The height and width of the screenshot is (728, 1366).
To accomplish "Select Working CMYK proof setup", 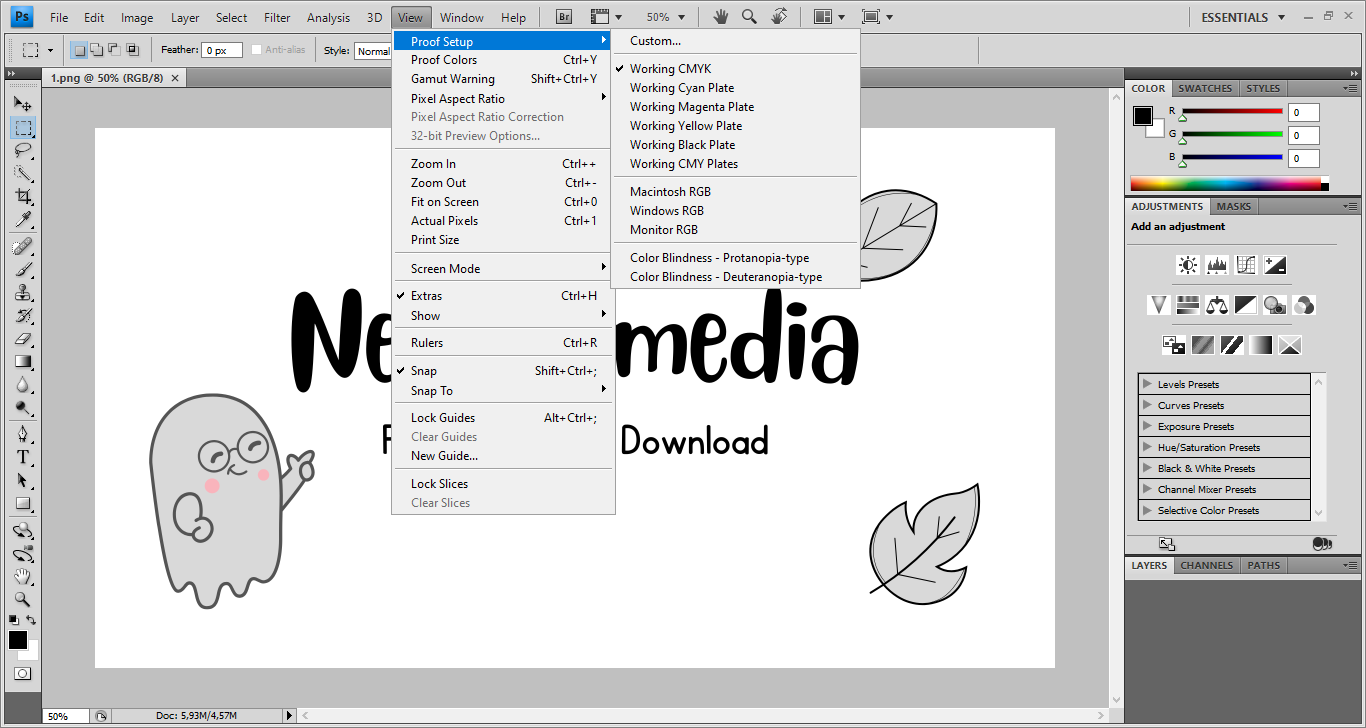I will [x=670, y=69].
